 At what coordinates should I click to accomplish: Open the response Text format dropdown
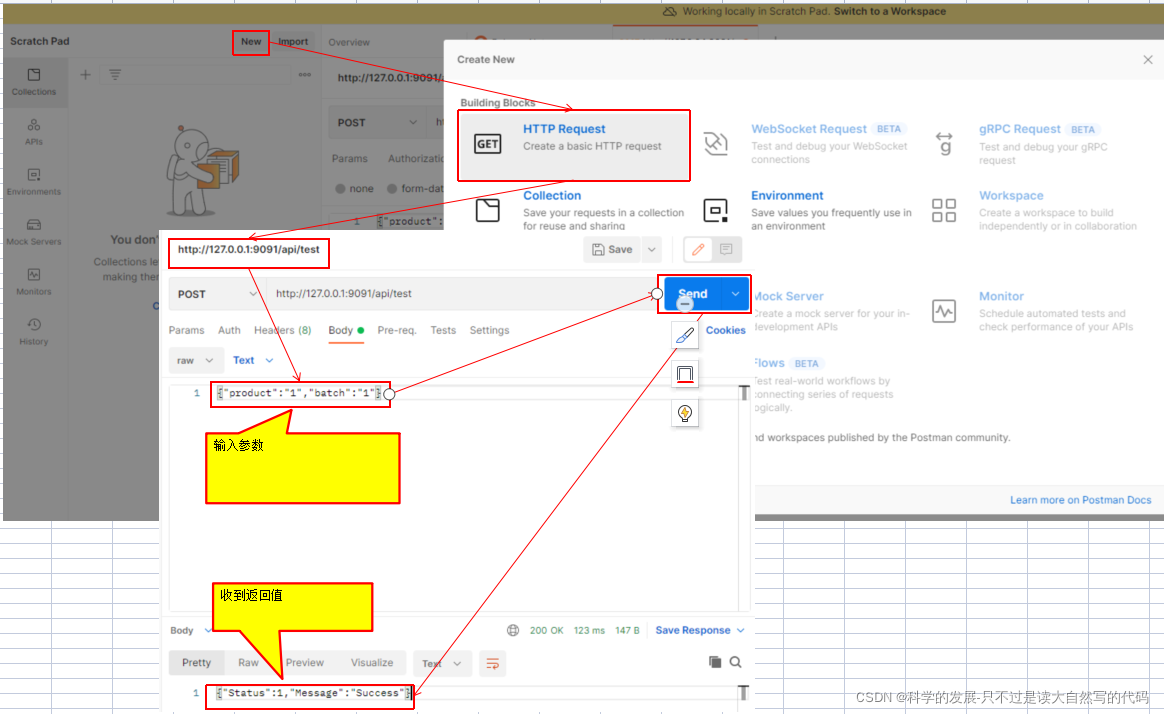(442, 664)
